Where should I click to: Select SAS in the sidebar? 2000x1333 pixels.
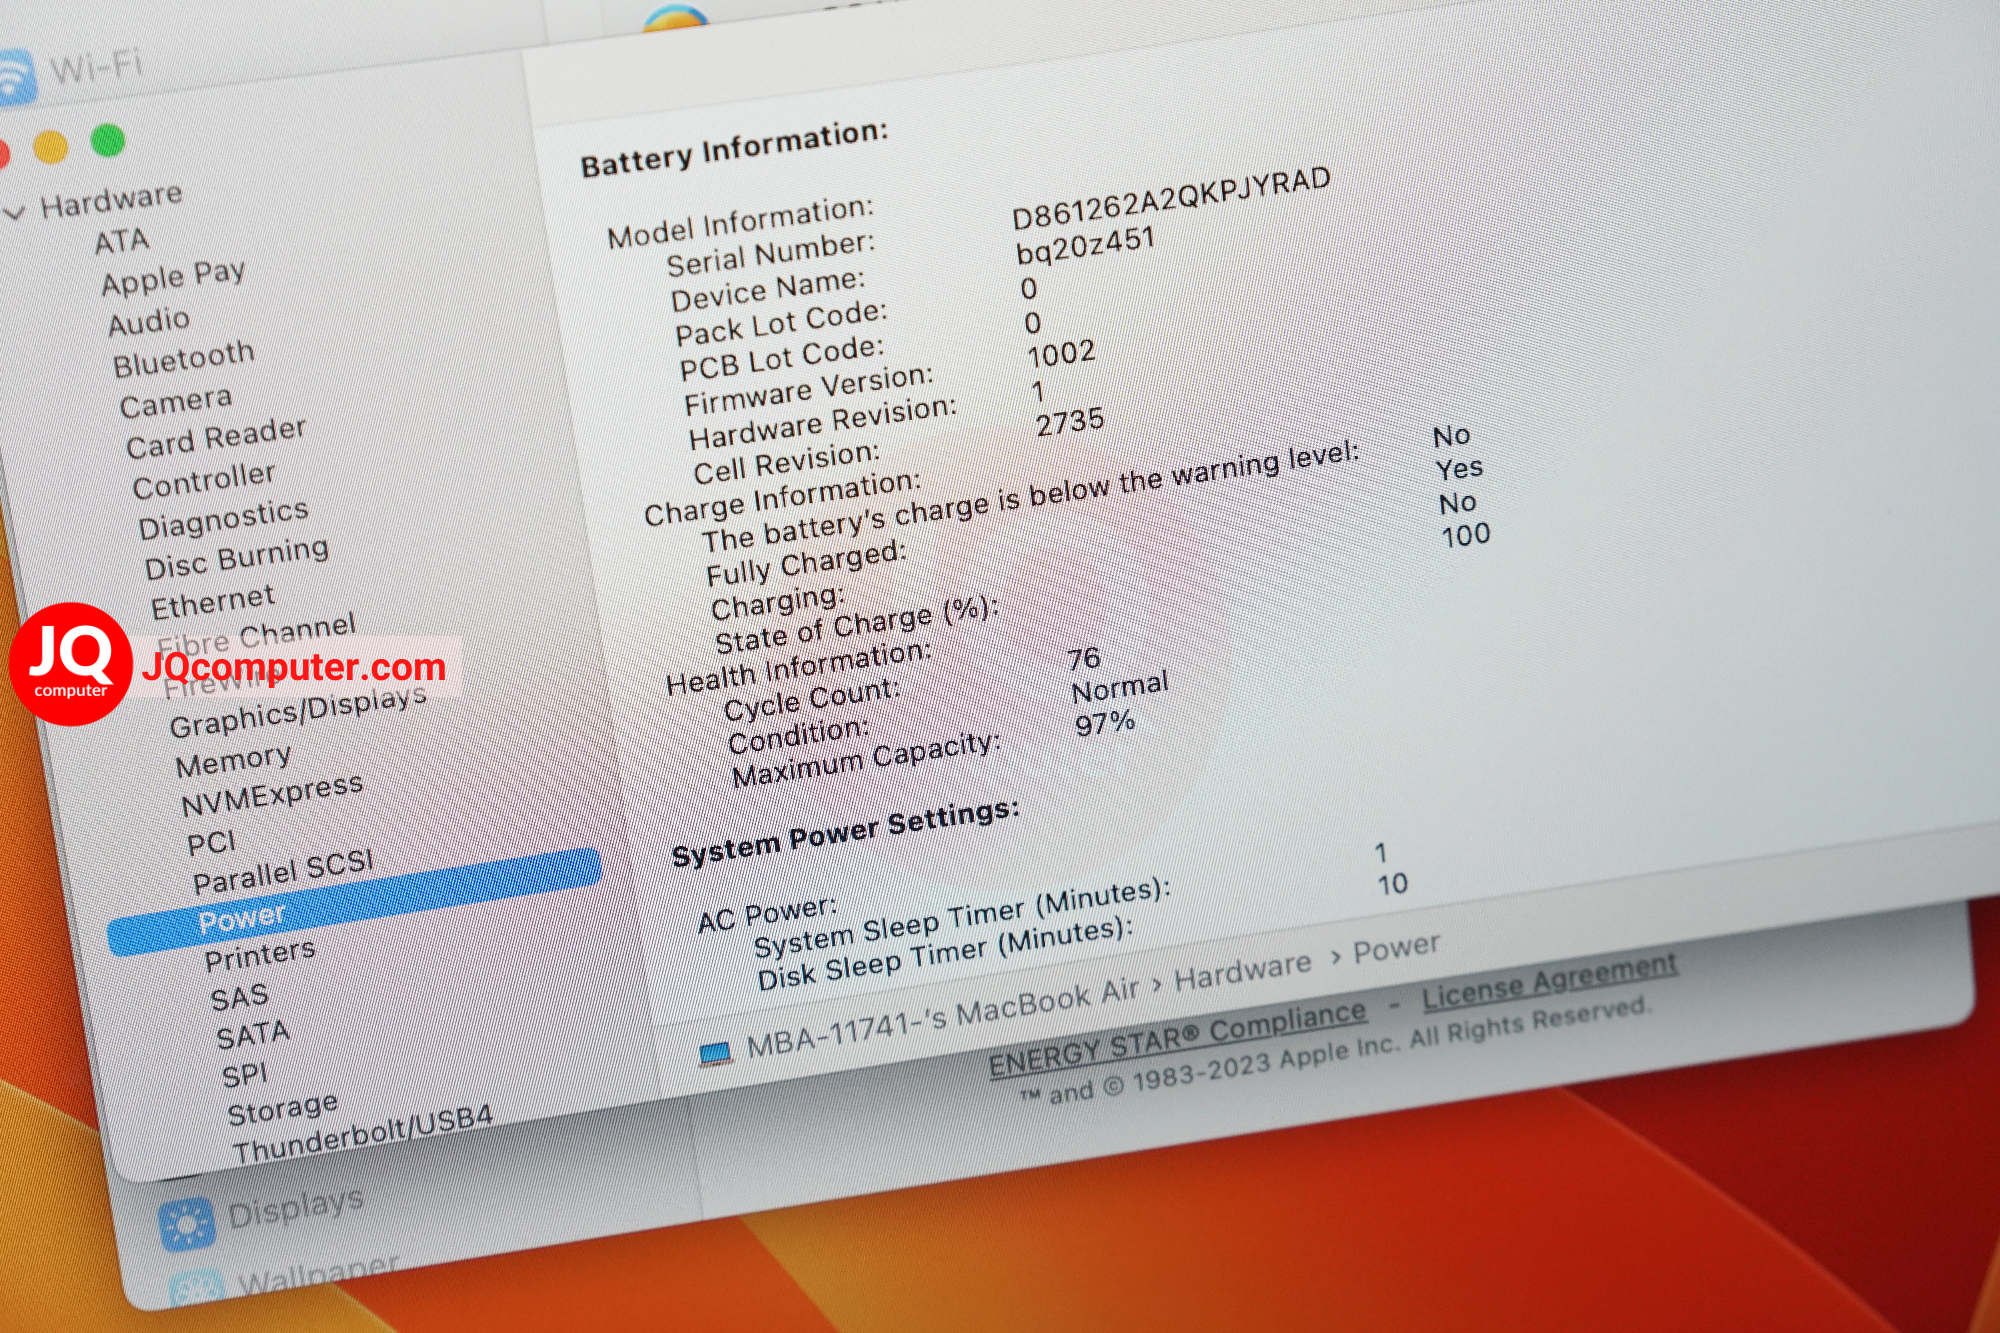pos(240,998)
